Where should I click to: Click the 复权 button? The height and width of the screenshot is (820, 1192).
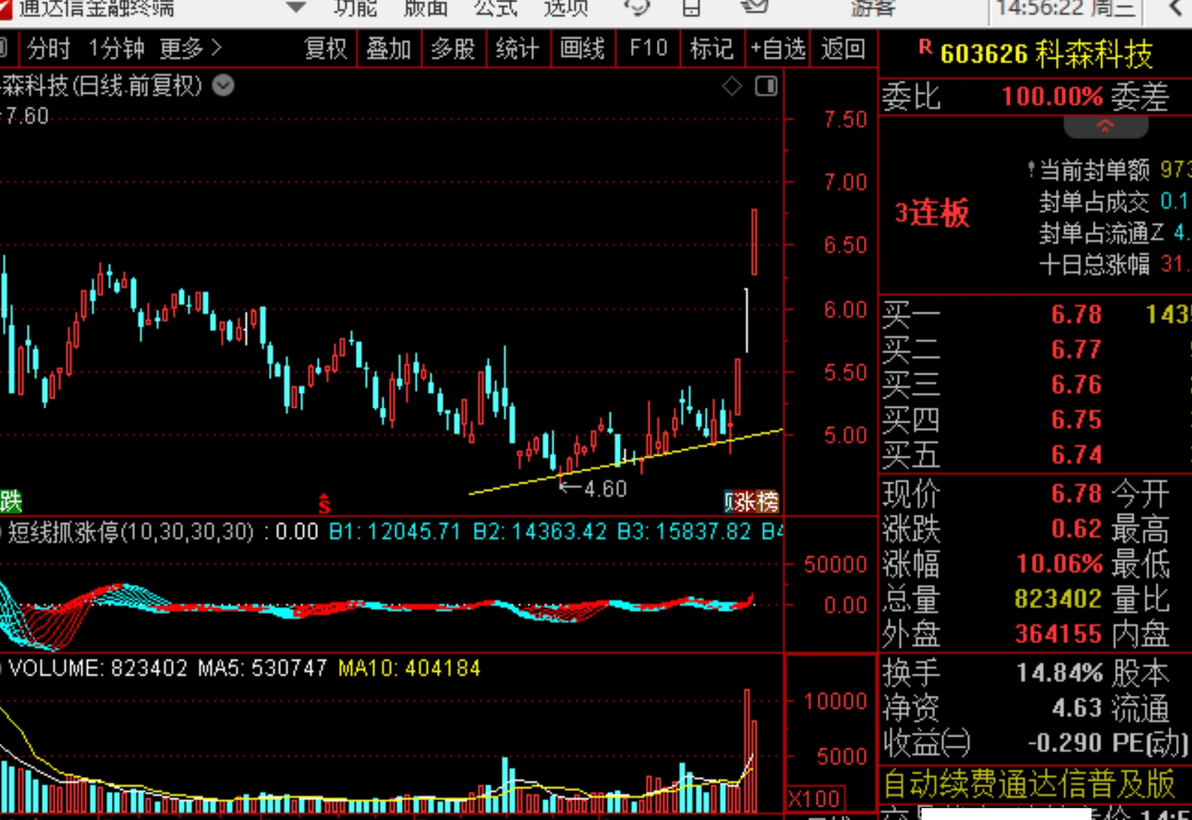[x=325, y=49]
